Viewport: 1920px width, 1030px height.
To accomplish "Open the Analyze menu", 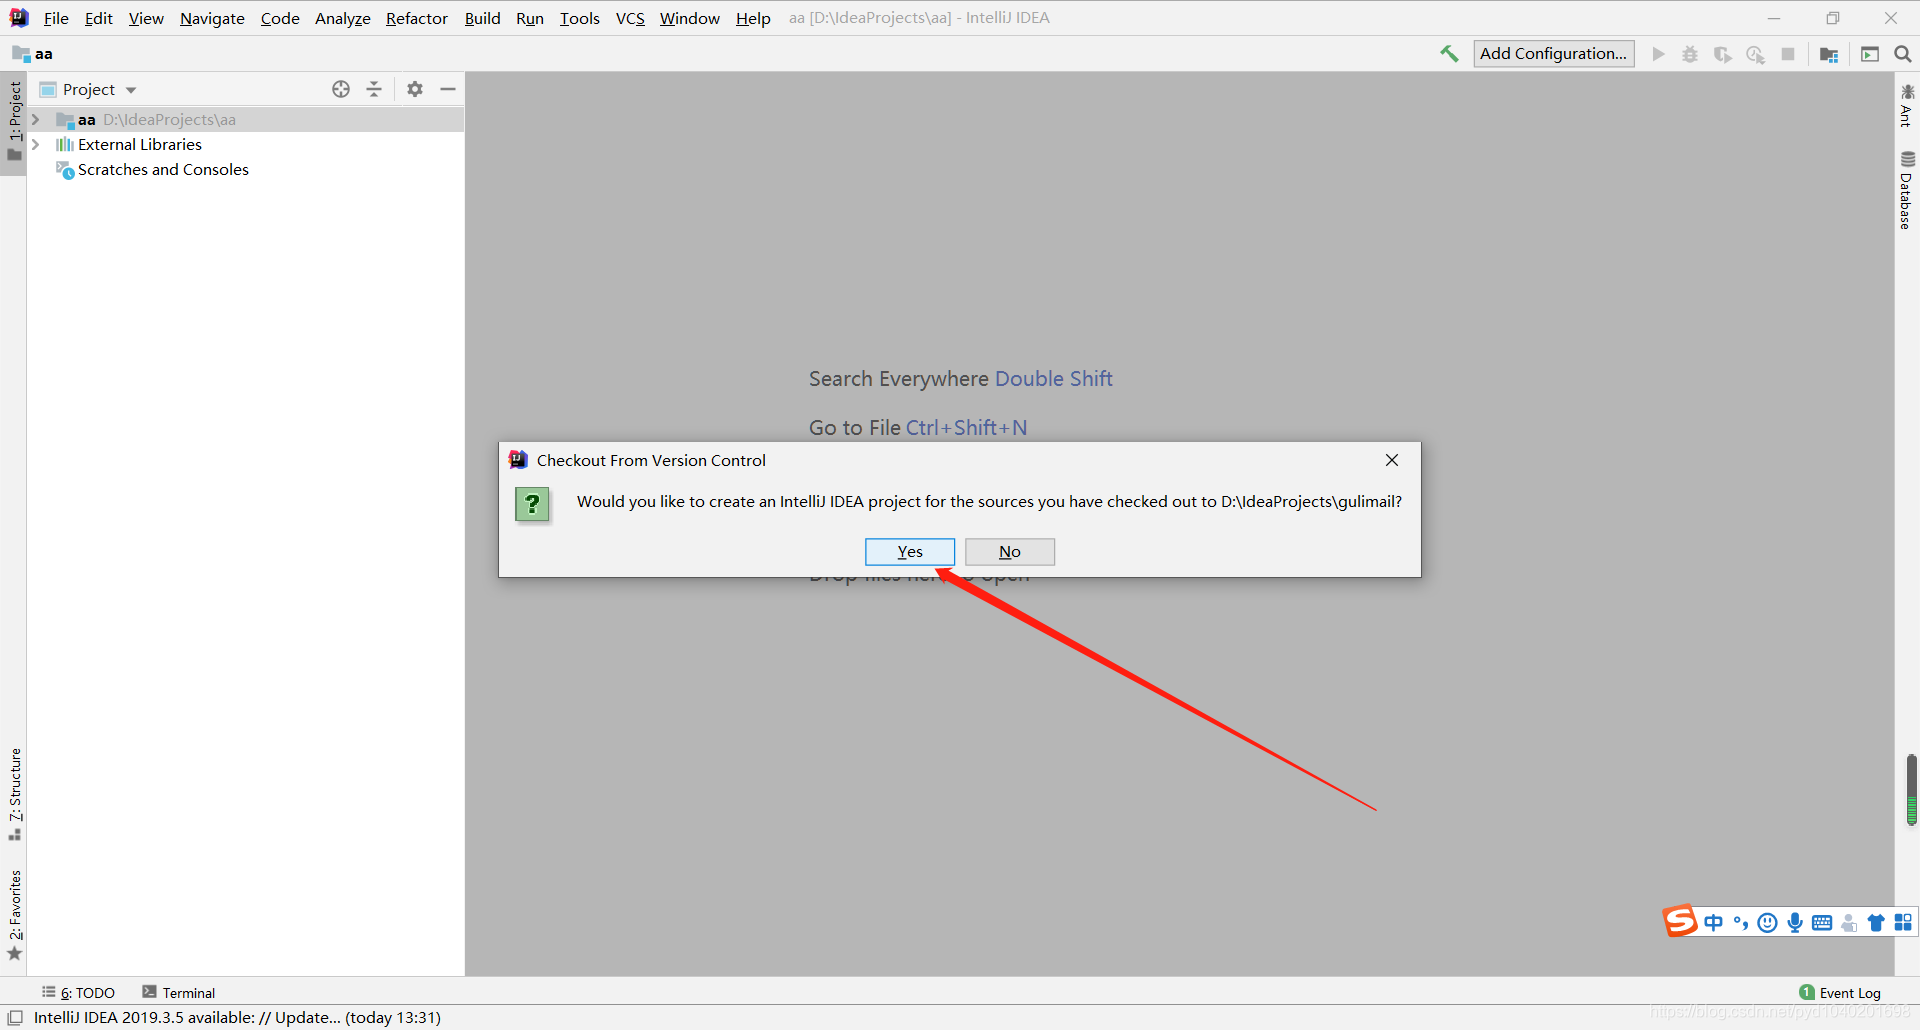I will point(342,18).
